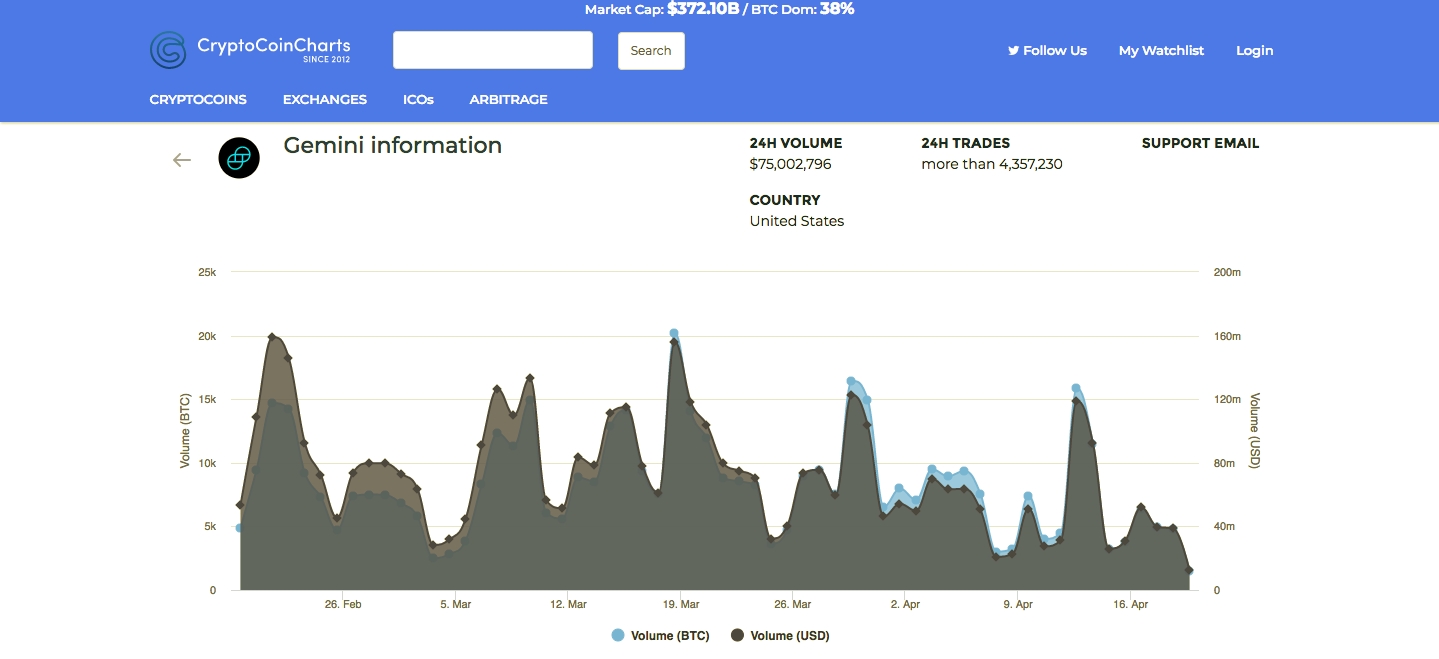
Task: Click the vertical Volume (USD) axis title
Action: coord(1256,431)
